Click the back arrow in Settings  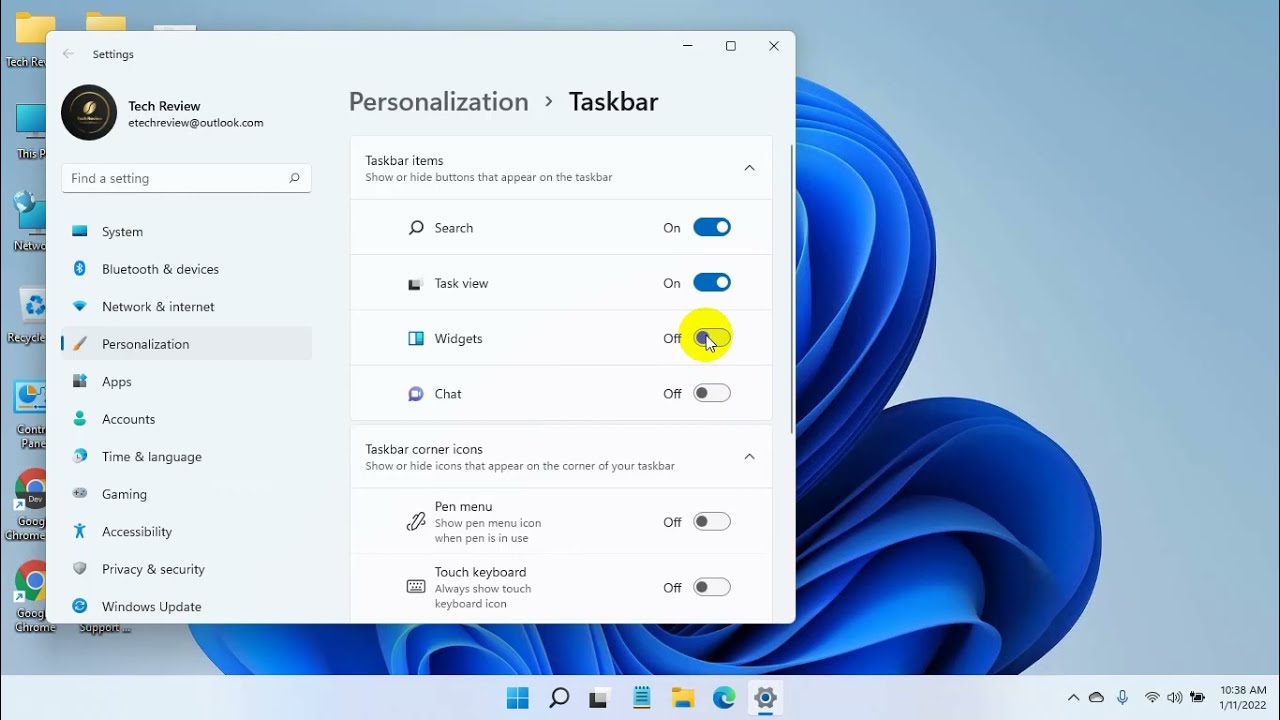tap(68, 54)
